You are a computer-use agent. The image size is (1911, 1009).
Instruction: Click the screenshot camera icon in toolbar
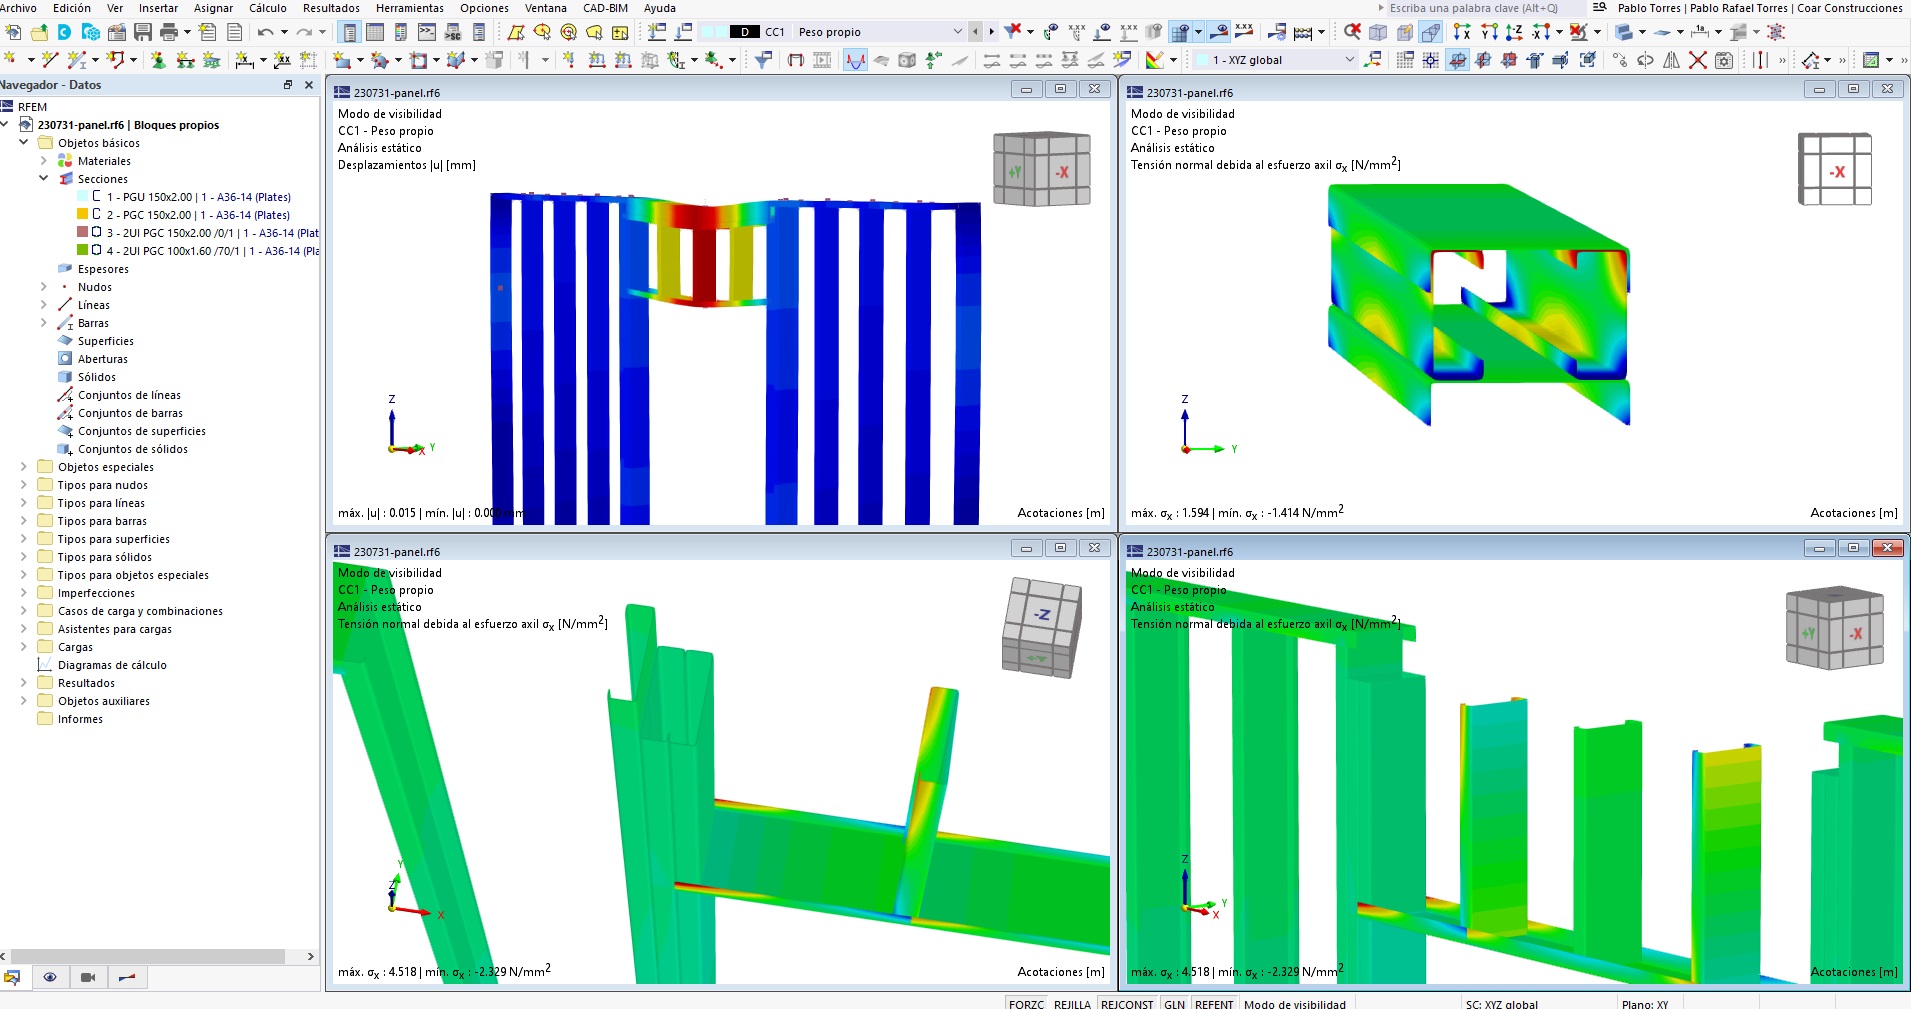point(1724,60)
